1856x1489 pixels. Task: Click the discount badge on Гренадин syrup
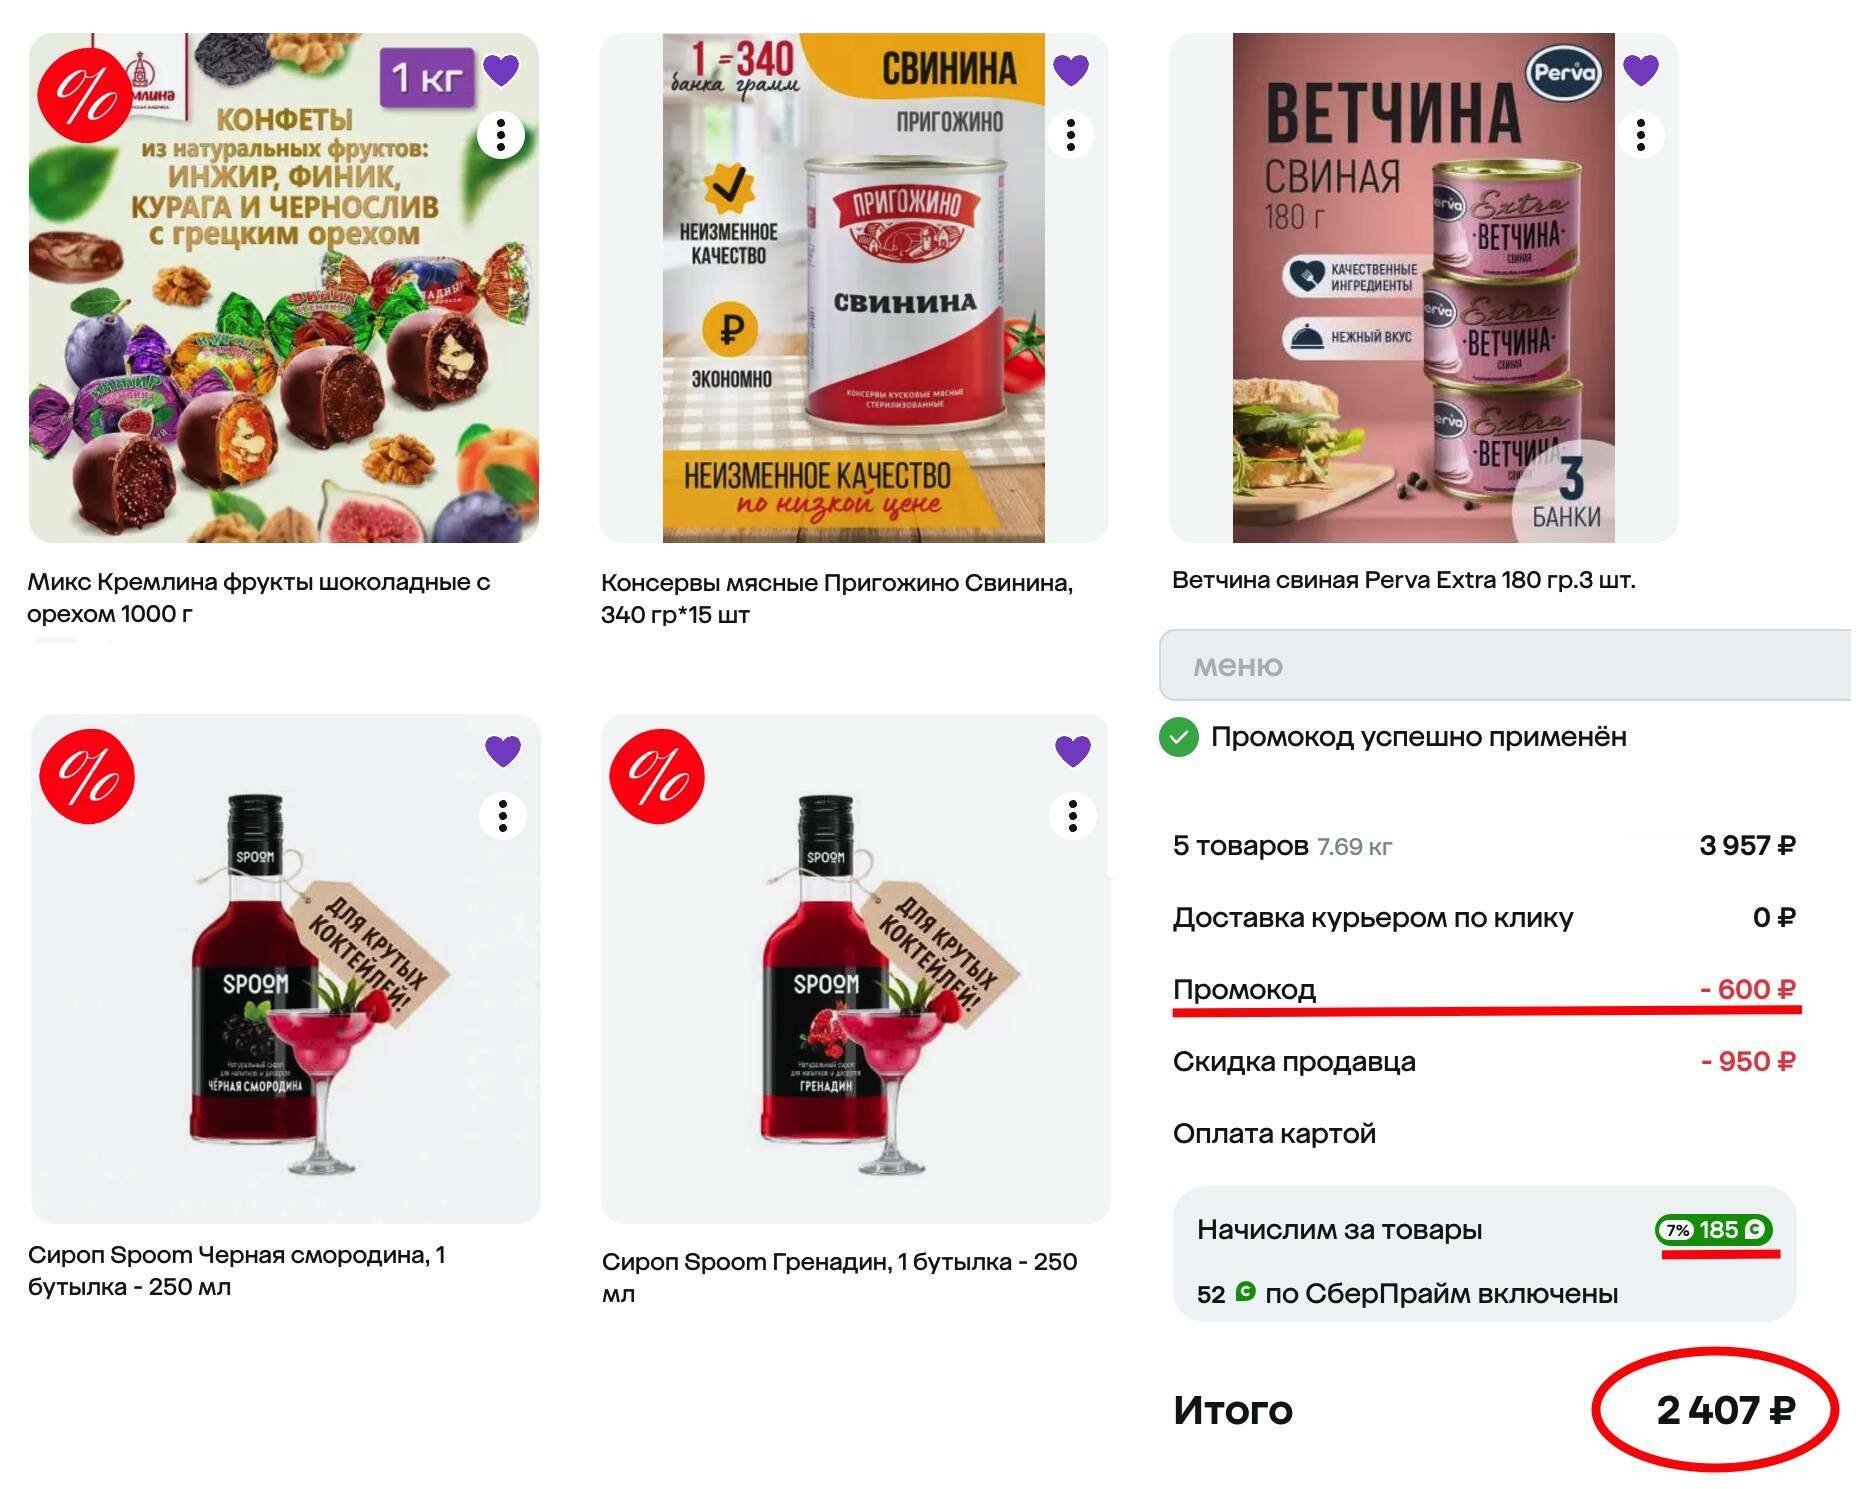pos(657,777)
